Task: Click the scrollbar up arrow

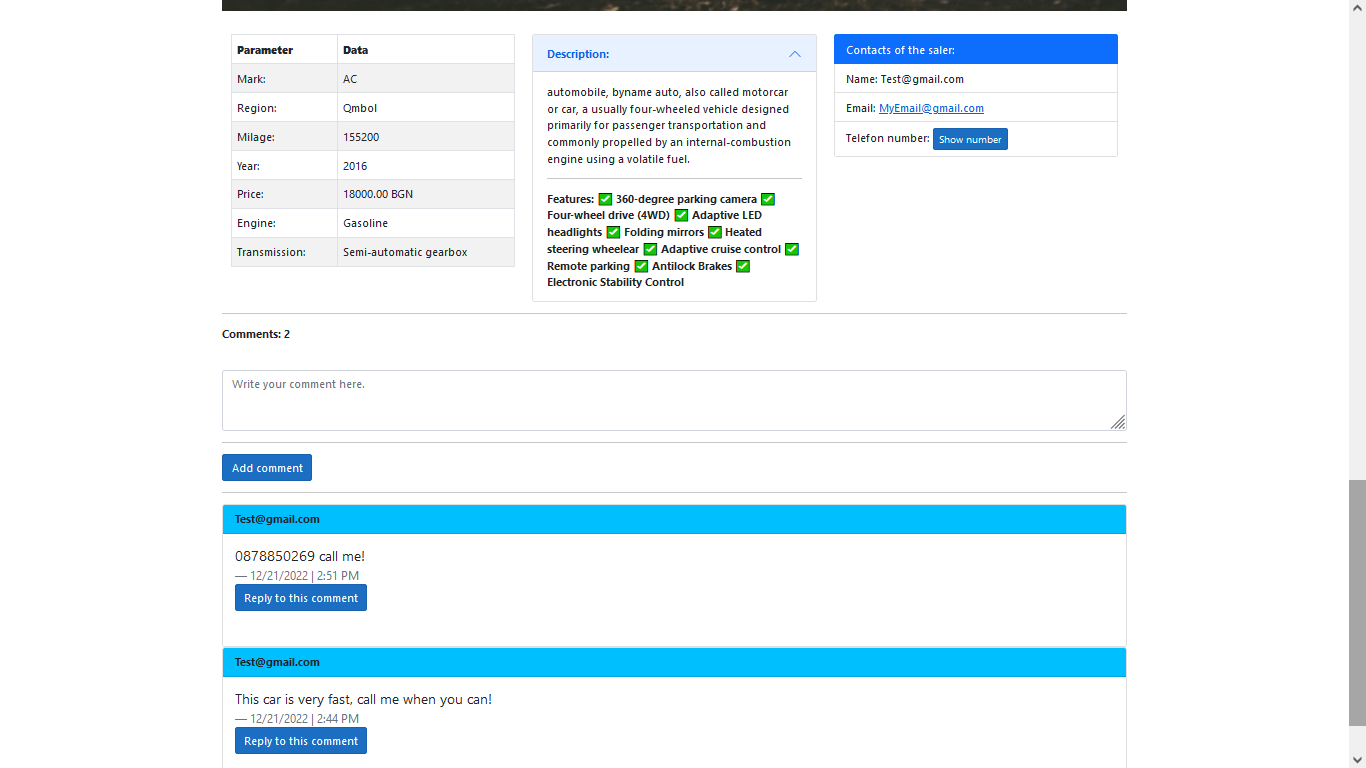Action: coord(1358,7)
